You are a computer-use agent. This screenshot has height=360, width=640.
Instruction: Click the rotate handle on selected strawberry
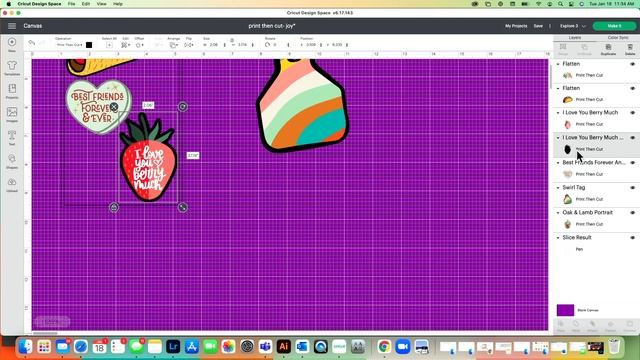click(x=182, y=107)
